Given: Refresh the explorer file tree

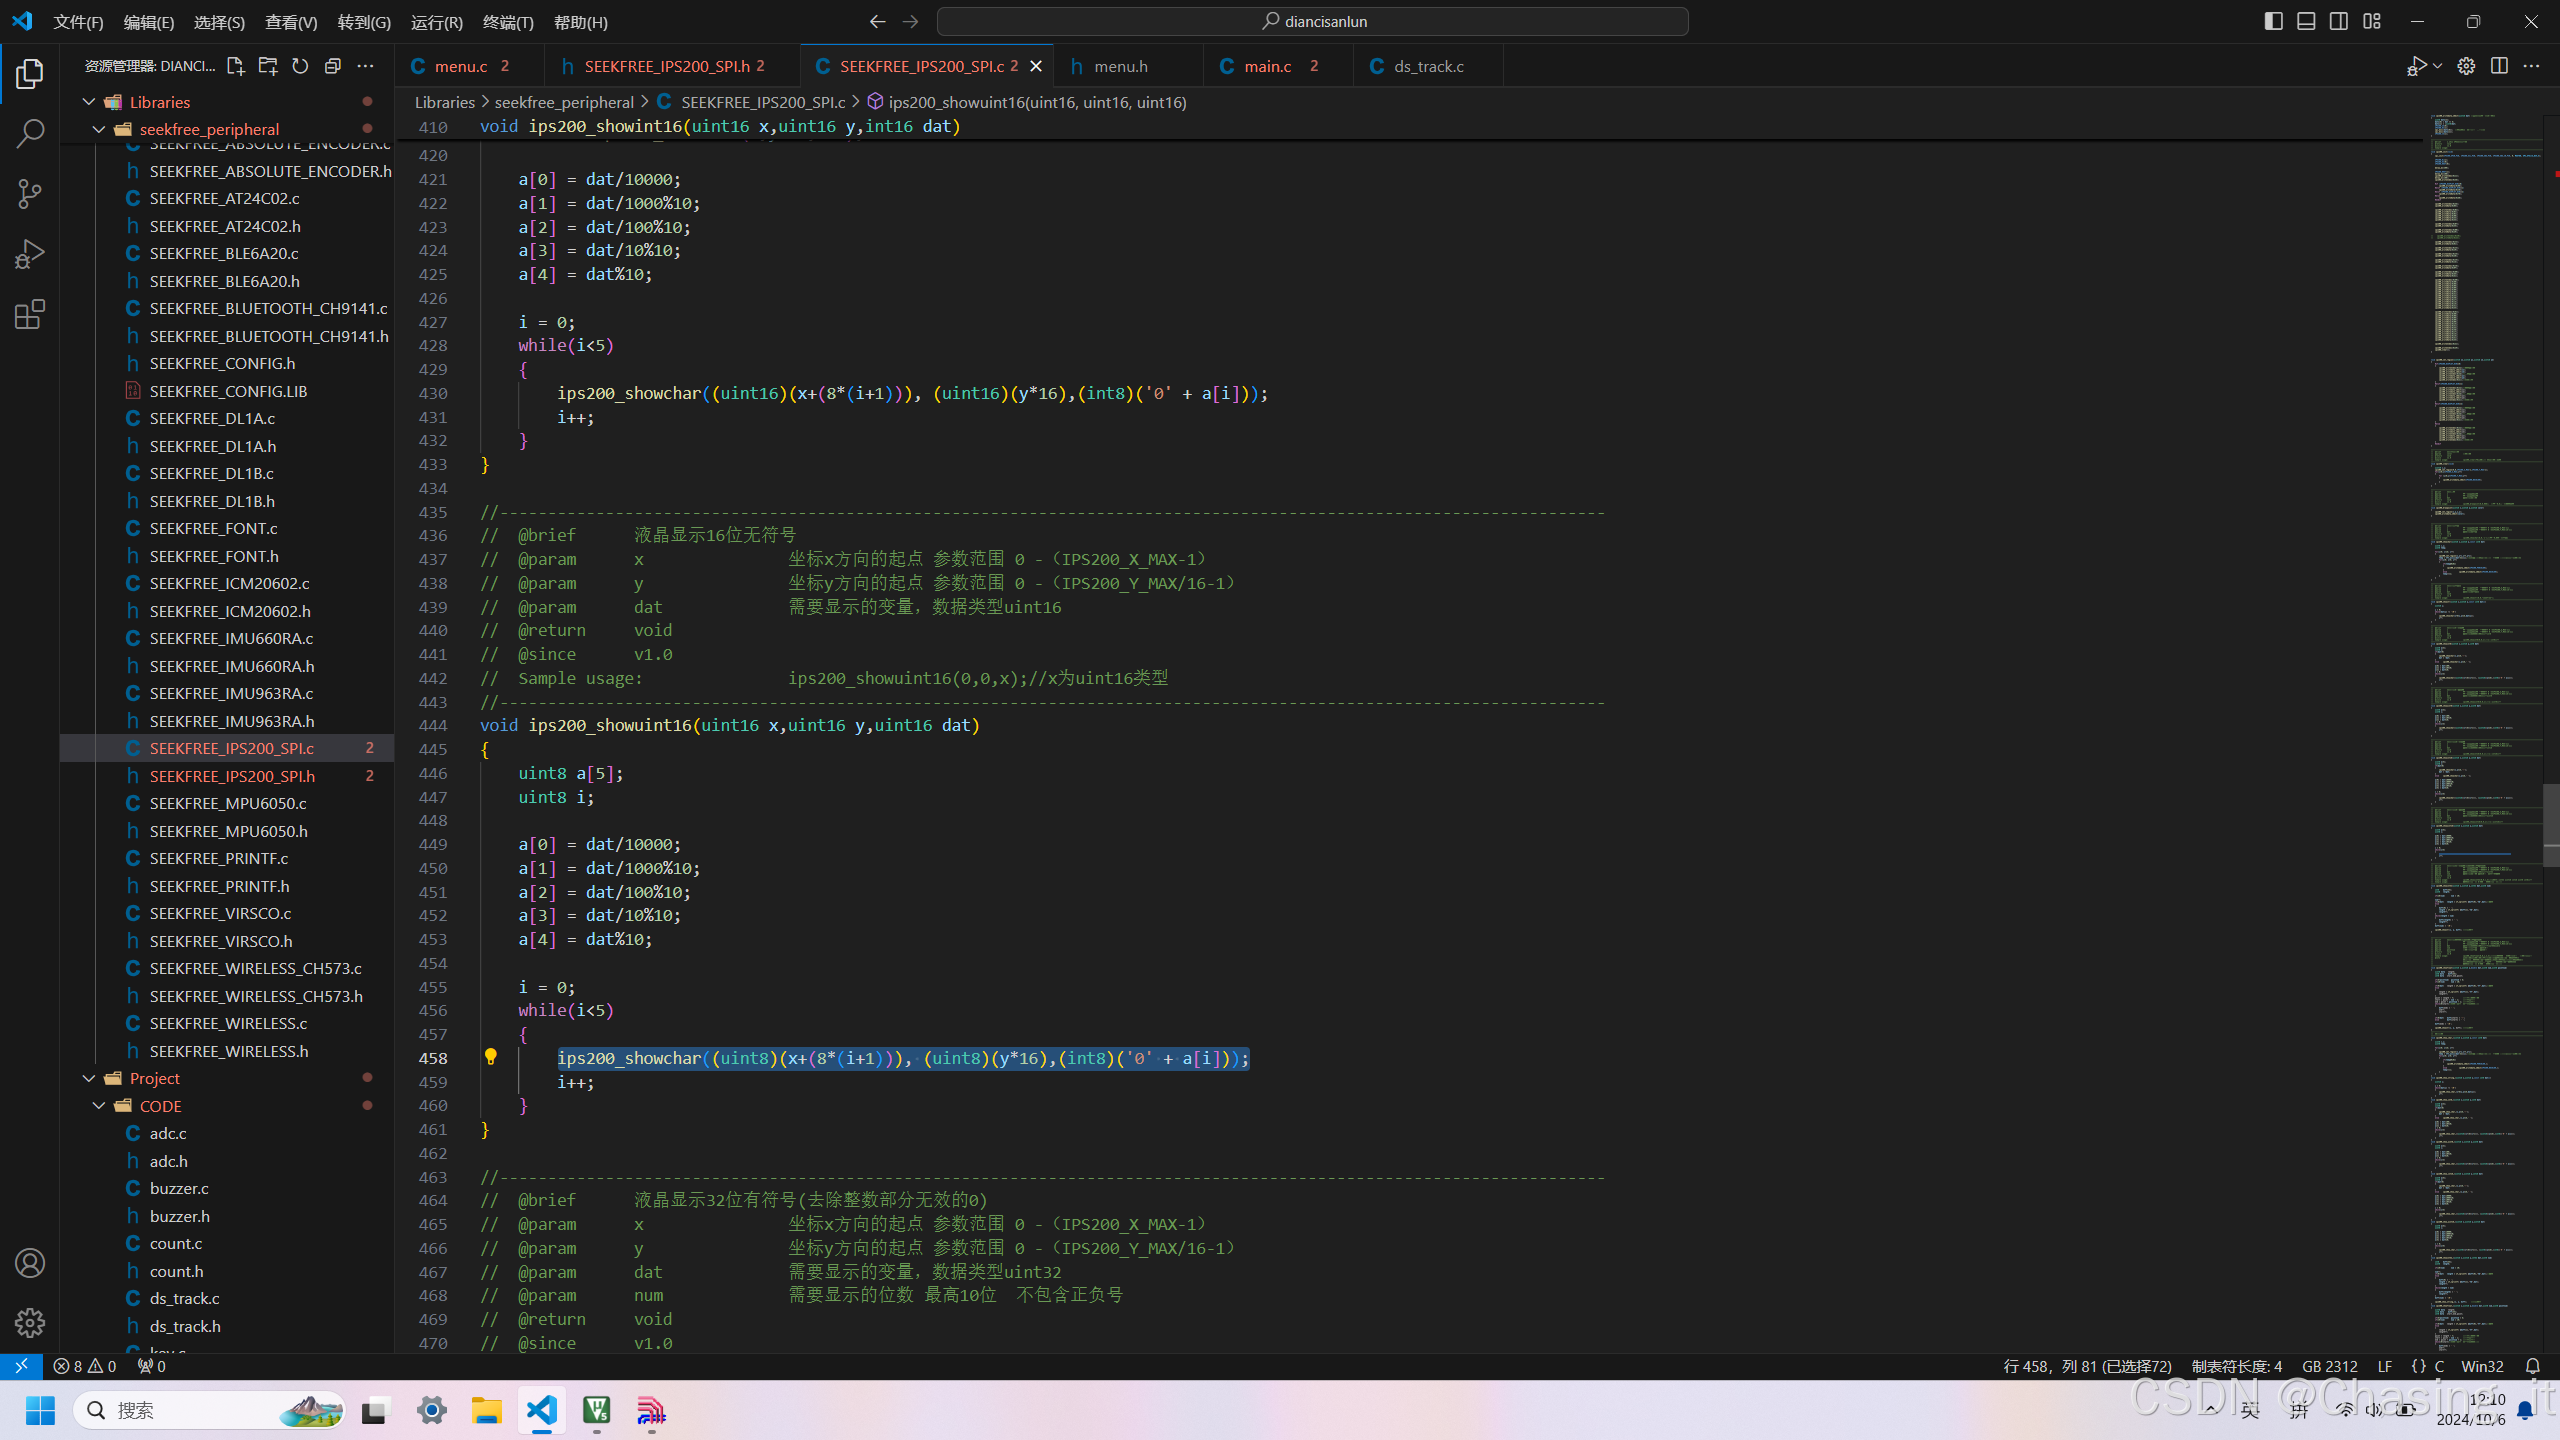Looking at the screenshot, I should pos(300,66).
